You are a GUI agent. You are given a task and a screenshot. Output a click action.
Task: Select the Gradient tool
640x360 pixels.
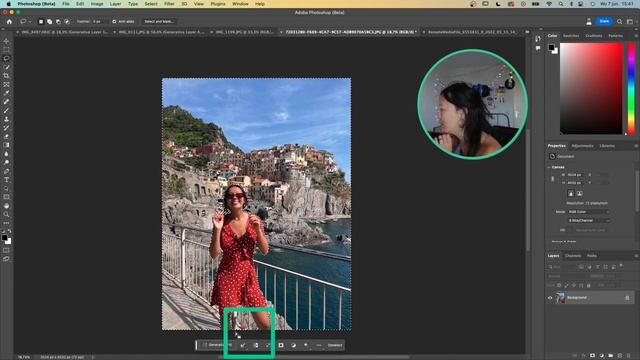[x=6, y=145]
